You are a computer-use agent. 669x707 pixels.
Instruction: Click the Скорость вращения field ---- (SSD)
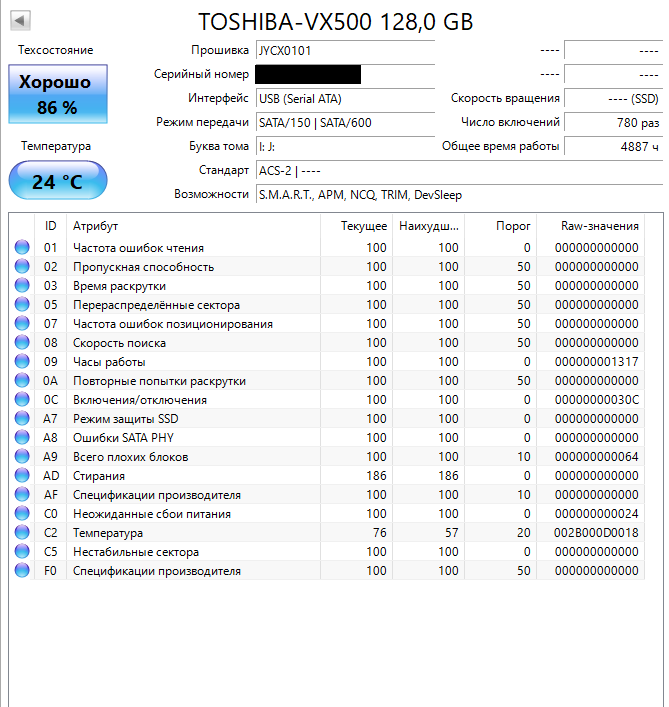614,98
